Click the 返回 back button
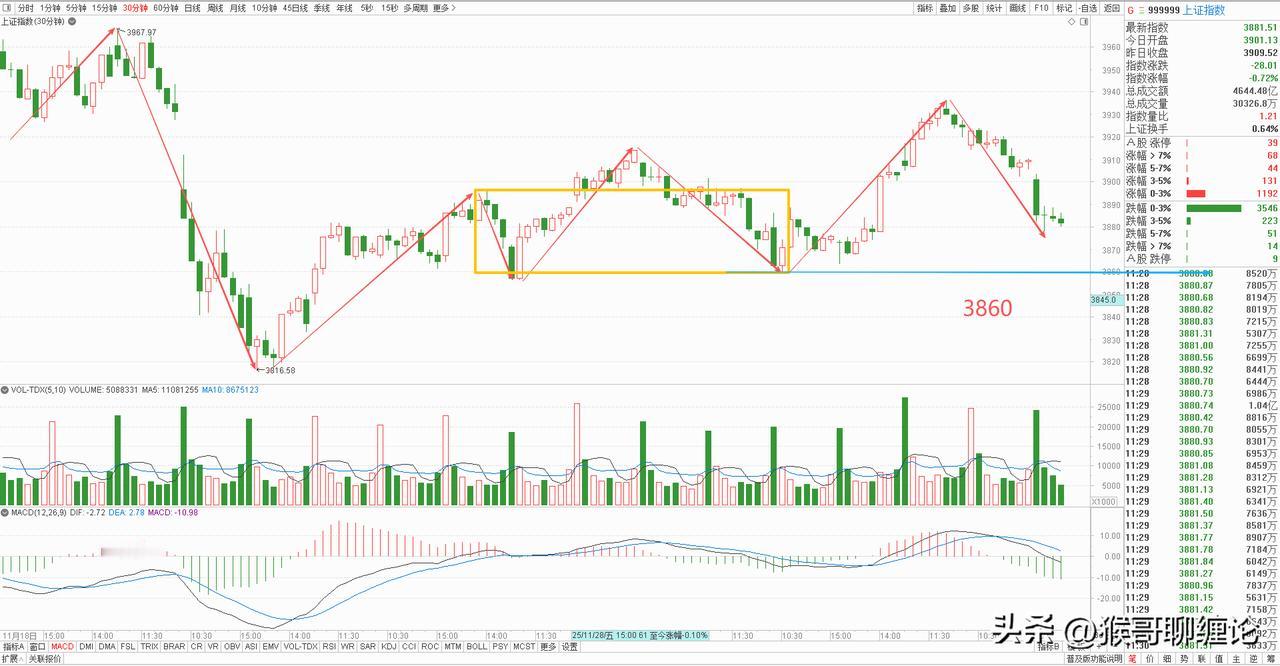Viewport: 1280px width, 666px height. [1112, 8]
